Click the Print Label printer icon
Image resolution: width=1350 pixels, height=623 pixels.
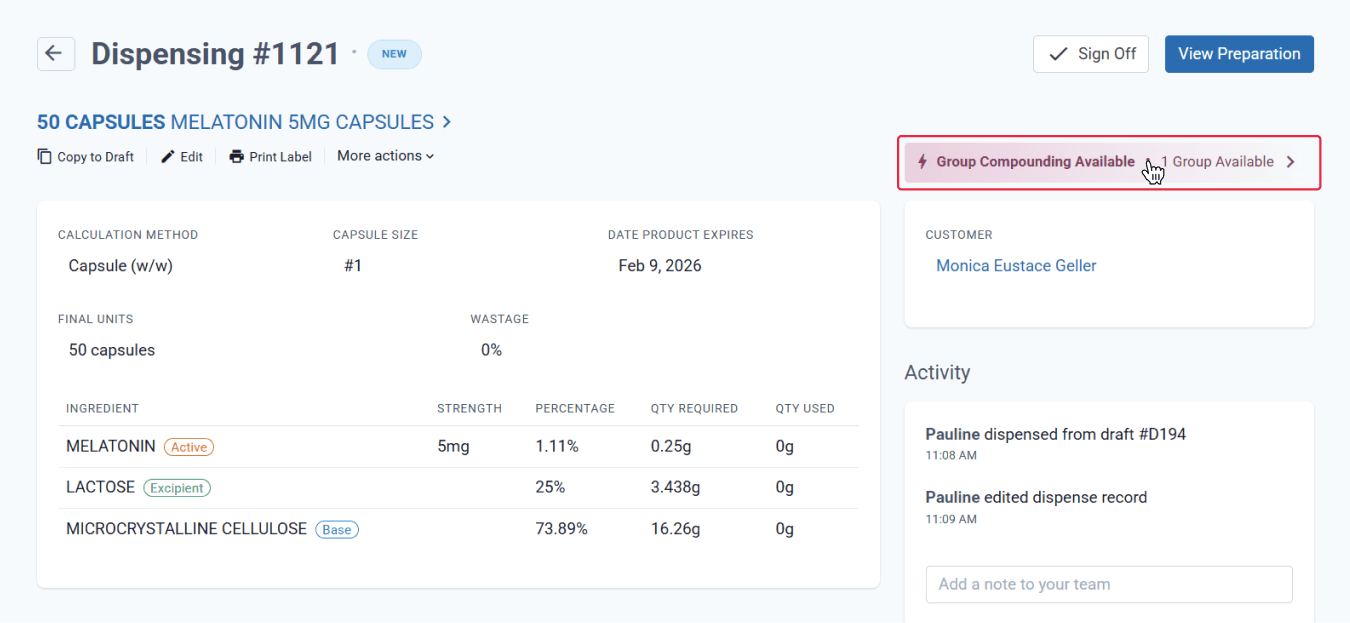click(236, 156)
